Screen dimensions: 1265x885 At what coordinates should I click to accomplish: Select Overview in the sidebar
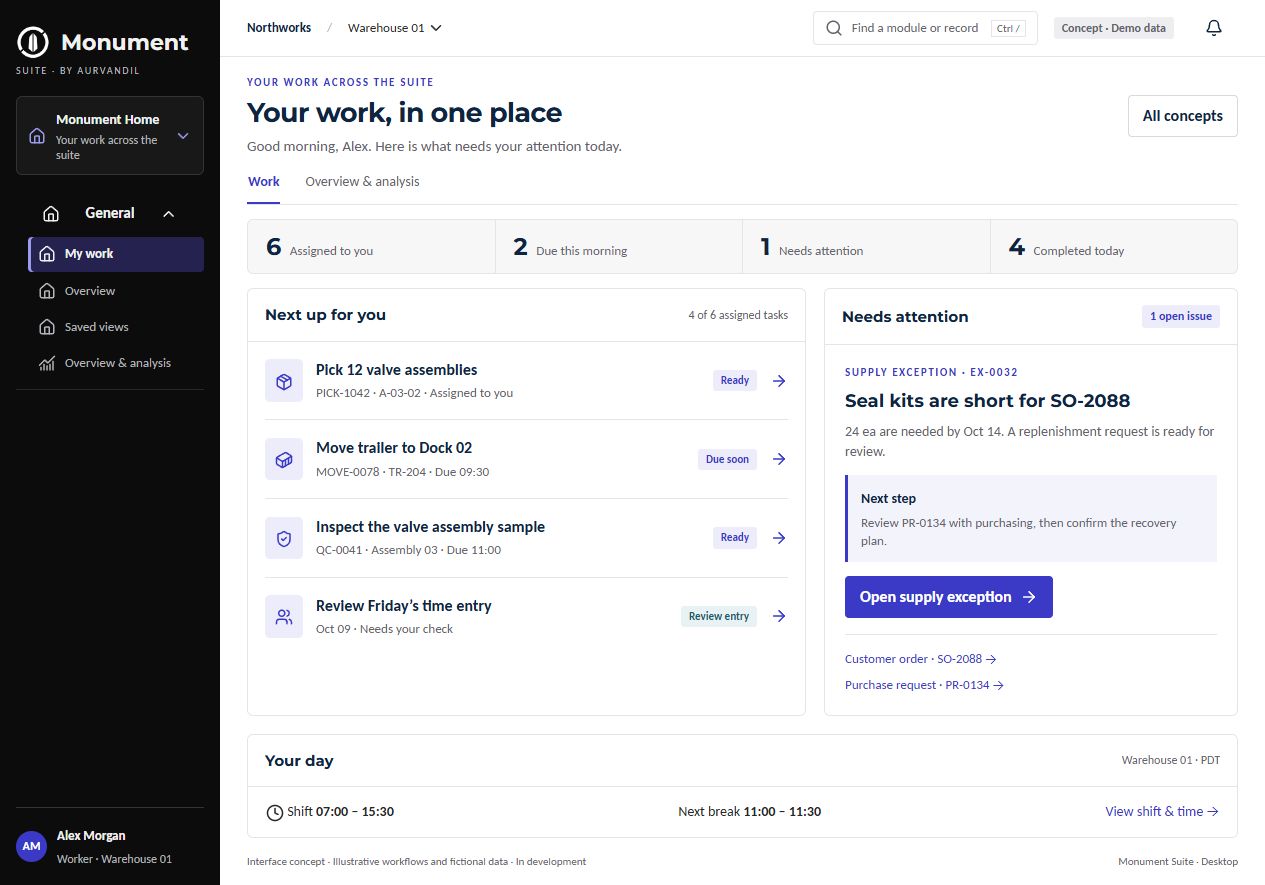click(x=116, y=291)
